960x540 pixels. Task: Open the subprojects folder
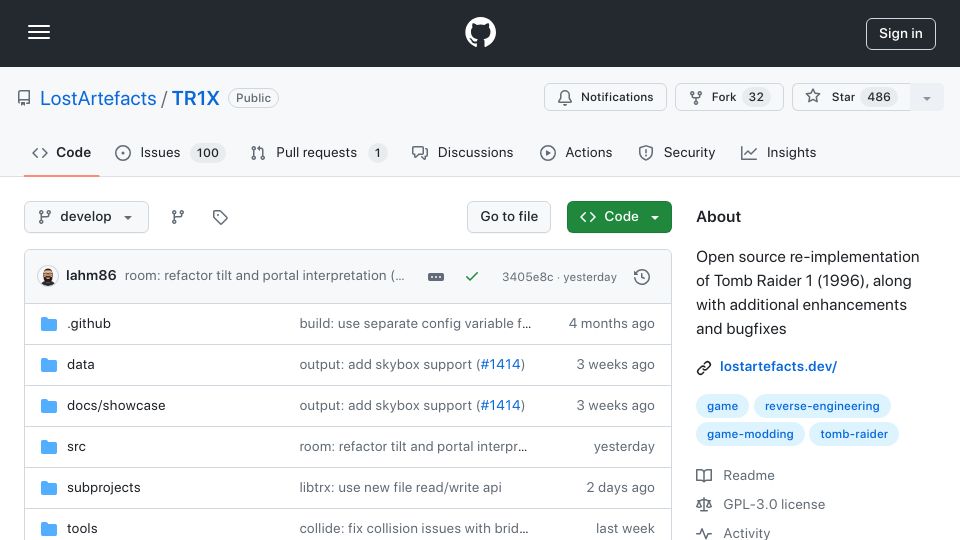[x=103, y=487]
